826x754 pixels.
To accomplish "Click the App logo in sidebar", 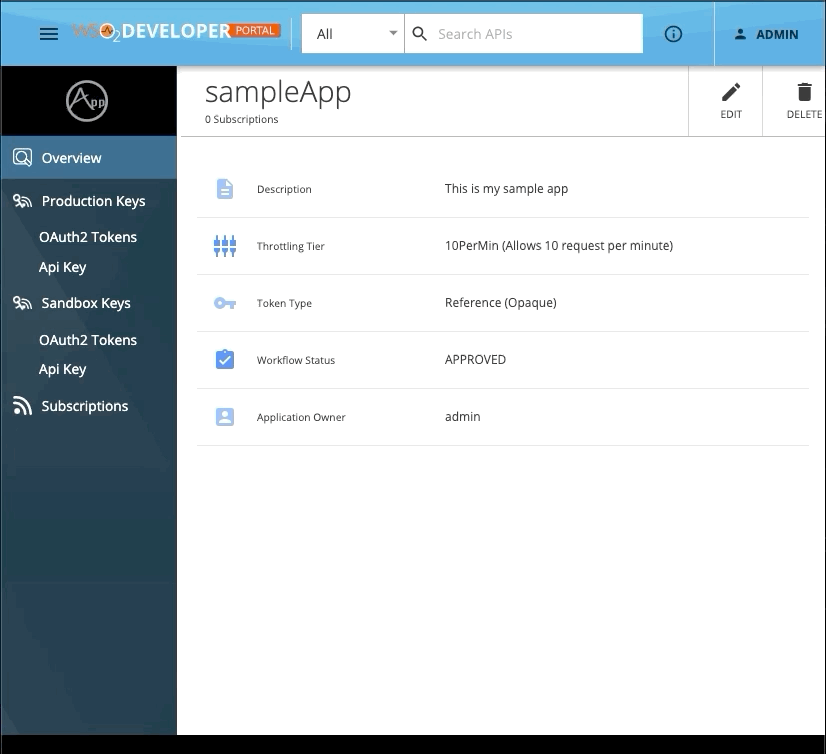I will coord(87,101).
